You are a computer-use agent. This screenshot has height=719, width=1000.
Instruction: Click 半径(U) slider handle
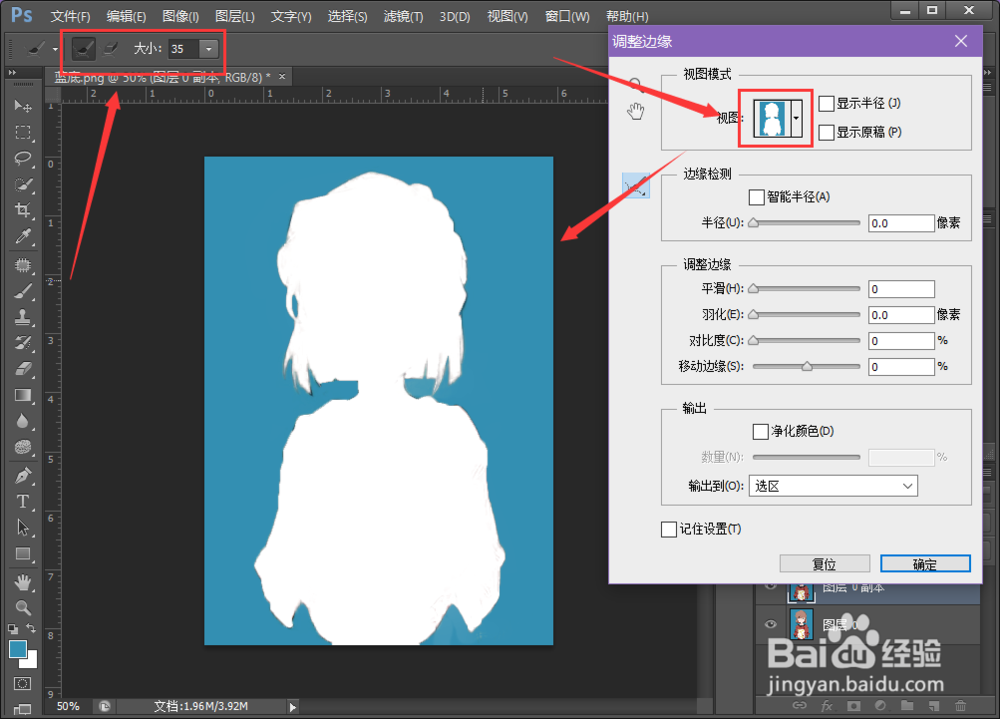point(753,223)
